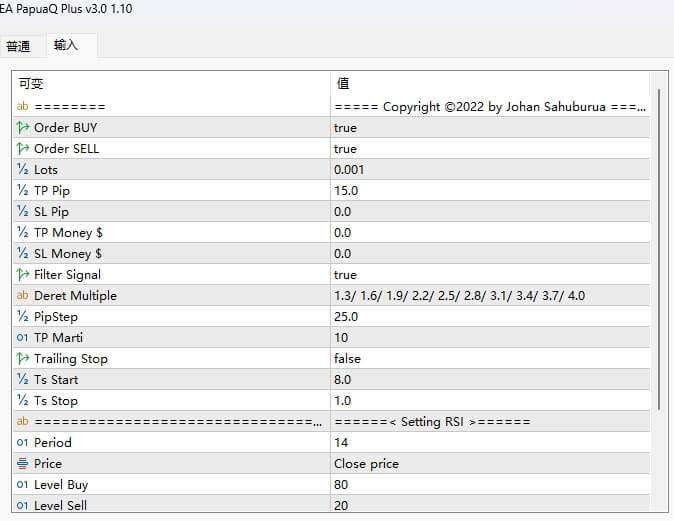Screen dimensions: 674x521
Task: Edit the Level Buy value 80
Action: [490, 484]
